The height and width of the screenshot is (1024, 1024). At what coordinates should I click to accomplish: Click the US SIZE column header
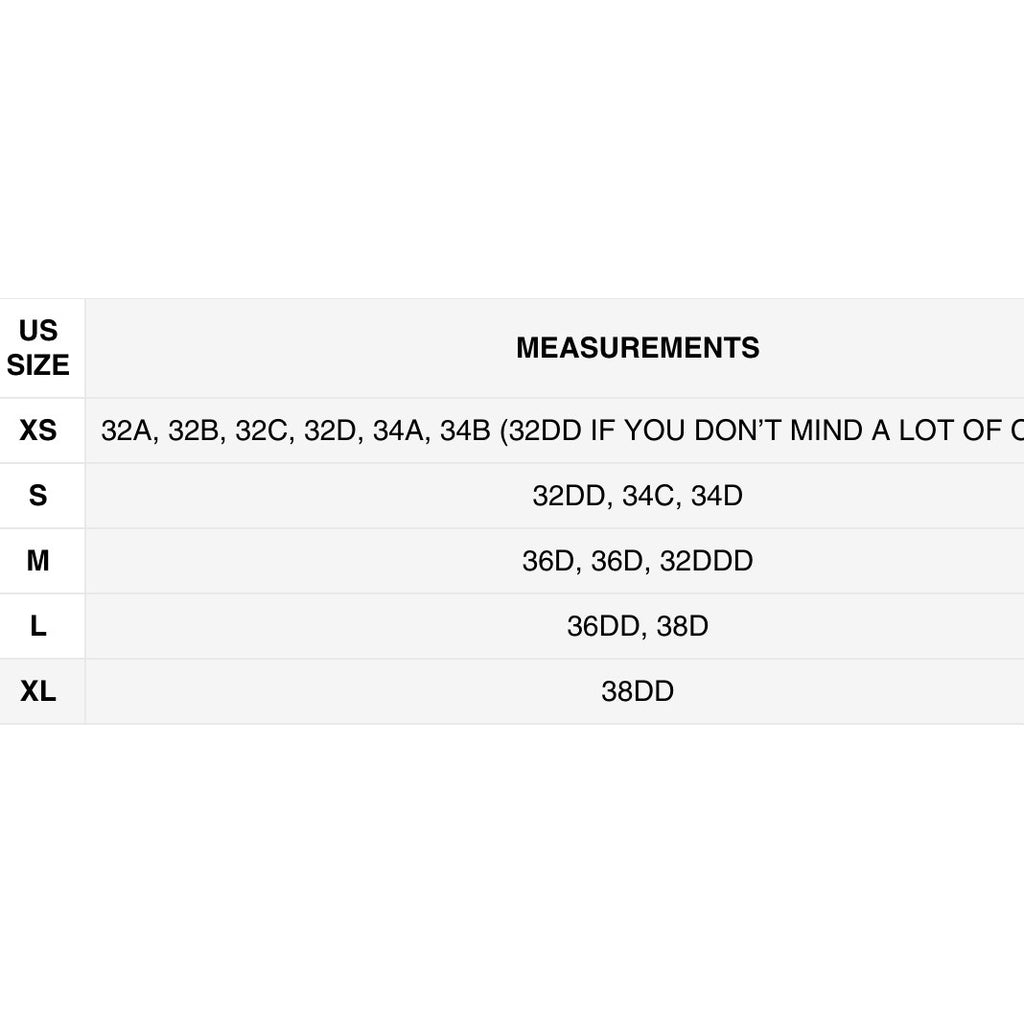pyautogui.click(x=38, y=348)
